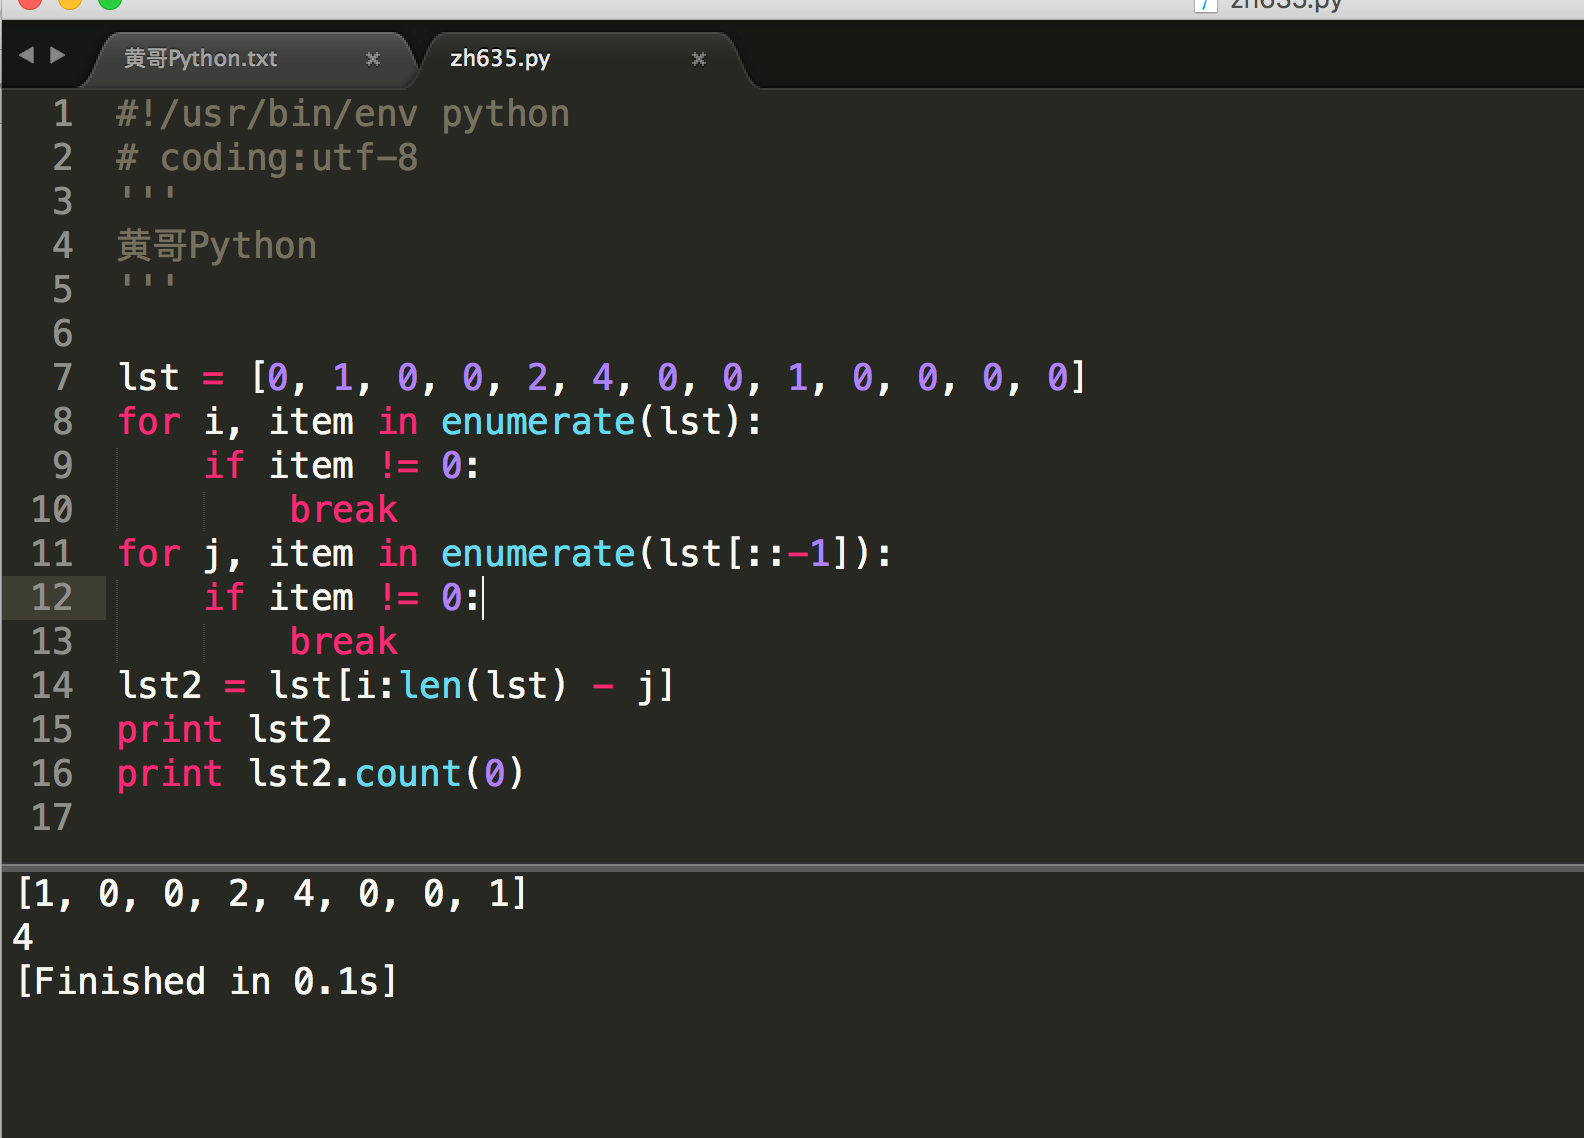Click line number 12 in the gutter
This screenshot has width=1584, height=1138.
(x=52, y=597)
